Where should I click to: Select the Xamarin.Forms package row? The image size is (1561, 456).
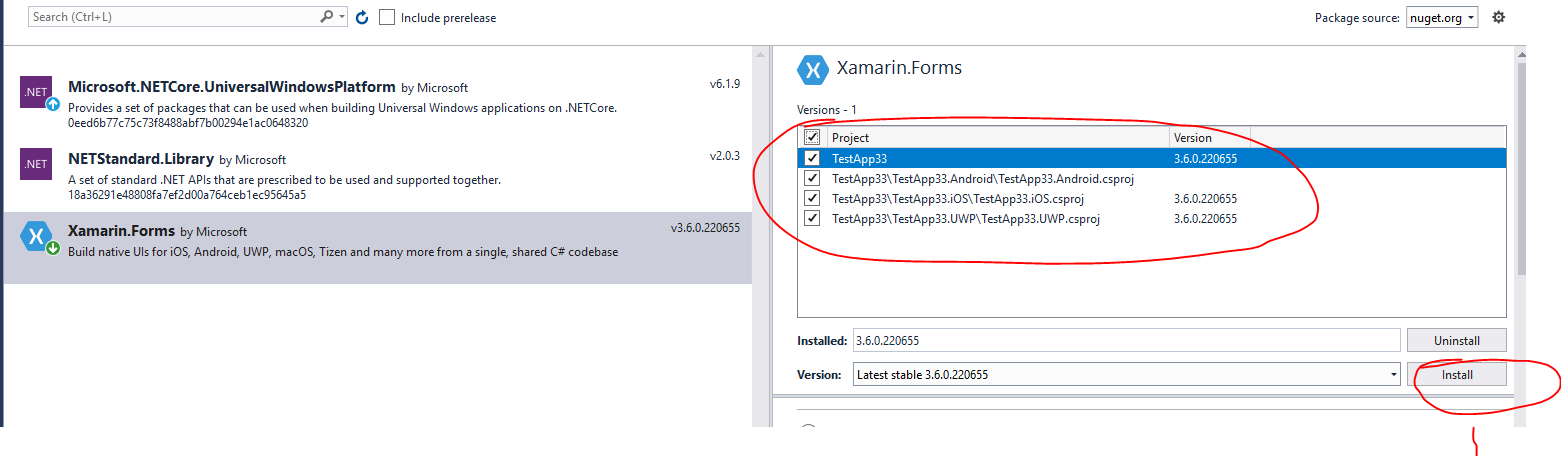[x=377, y=248]
